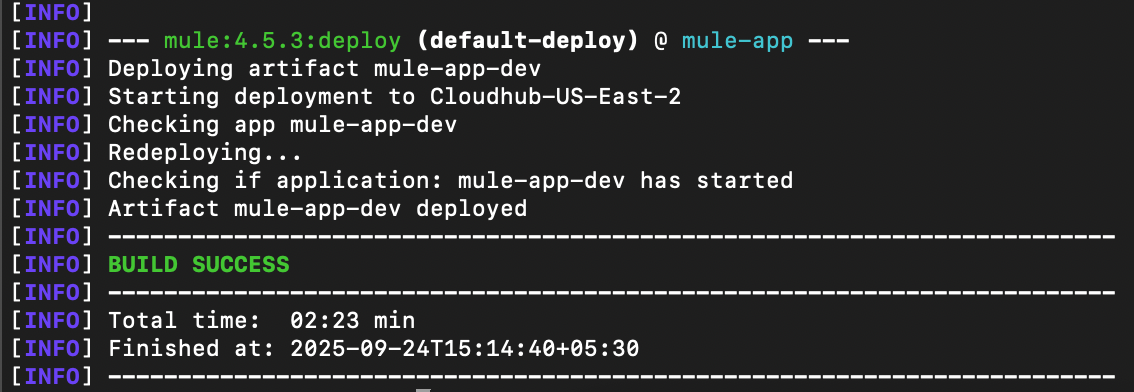Select the bold (default-deploy) text
This screenshot has width=1134, height=392.
528,41
